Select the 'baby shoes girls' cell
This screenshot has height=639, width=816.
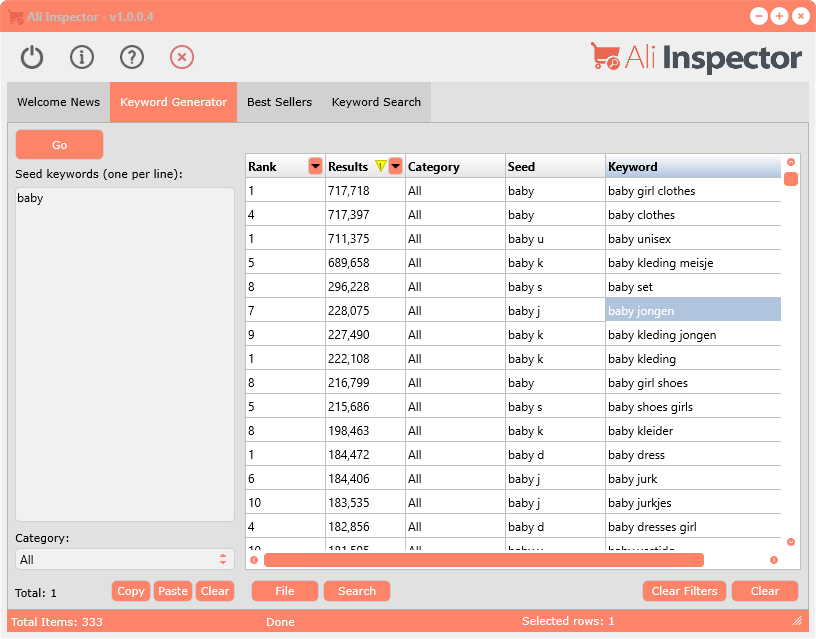(693, 407)
